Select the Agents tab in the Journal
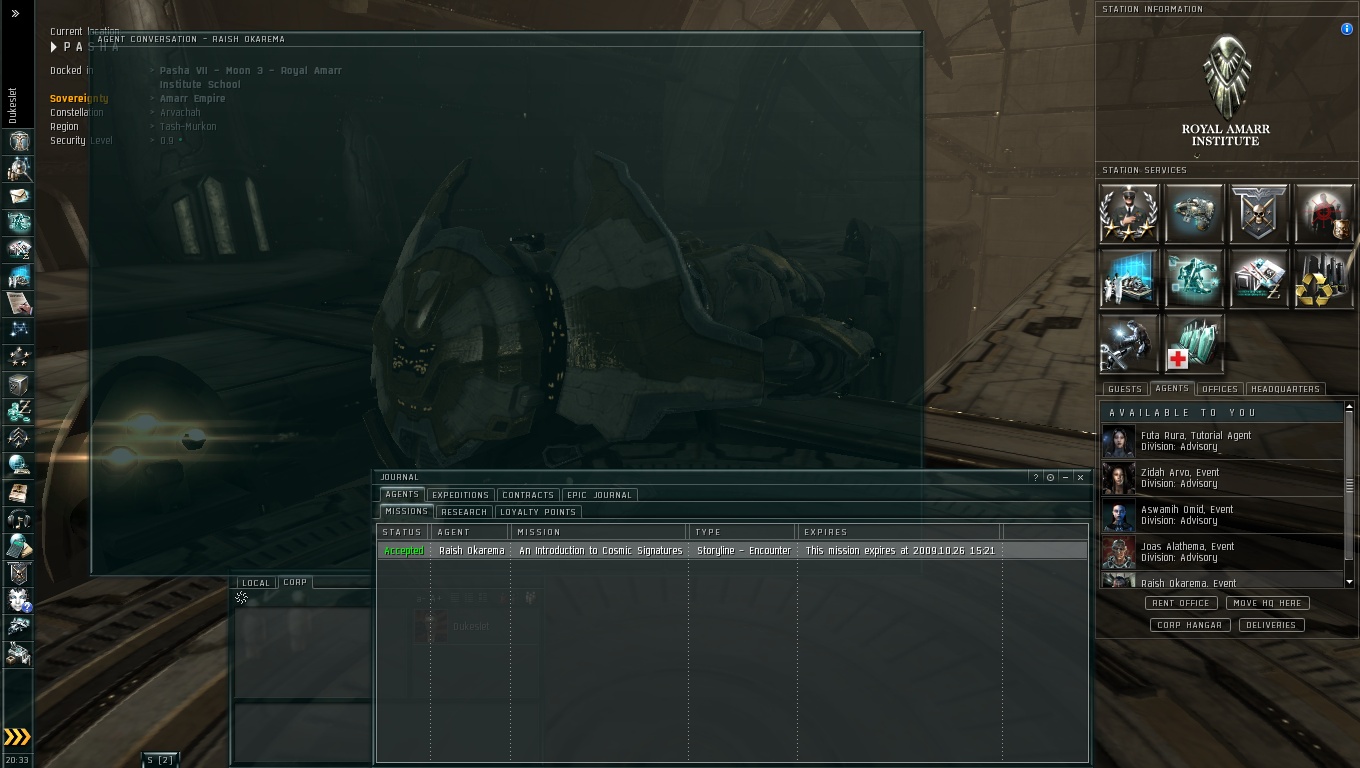The height and width of the screenshot is (768, 1360). (x=402, y=494)
